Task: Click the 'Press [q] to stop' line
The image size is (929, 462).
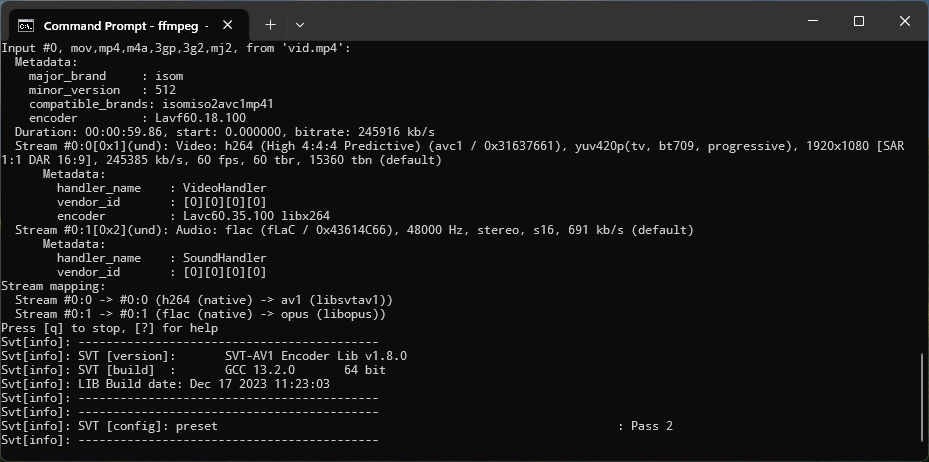Action: pyautogui.click(x=110, y=328)
